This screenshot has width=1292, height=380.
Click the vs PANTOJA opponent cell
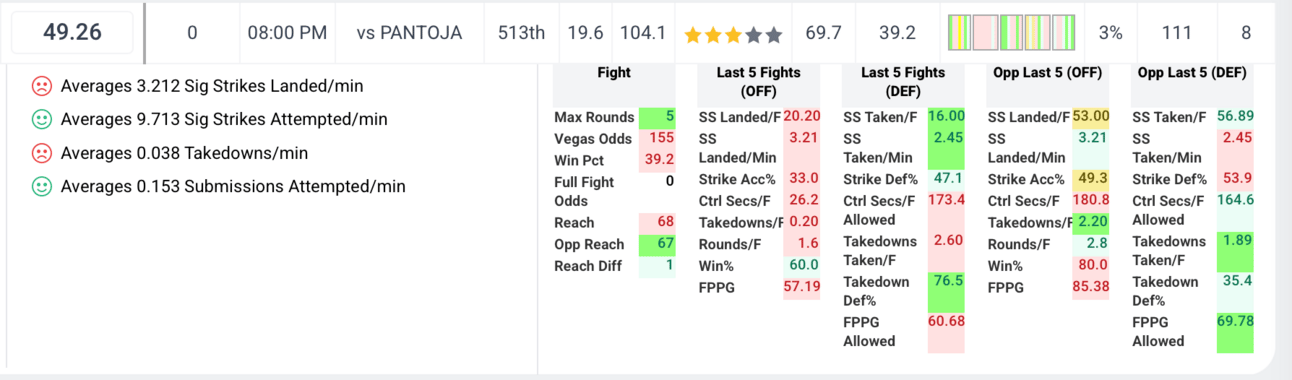409,33
